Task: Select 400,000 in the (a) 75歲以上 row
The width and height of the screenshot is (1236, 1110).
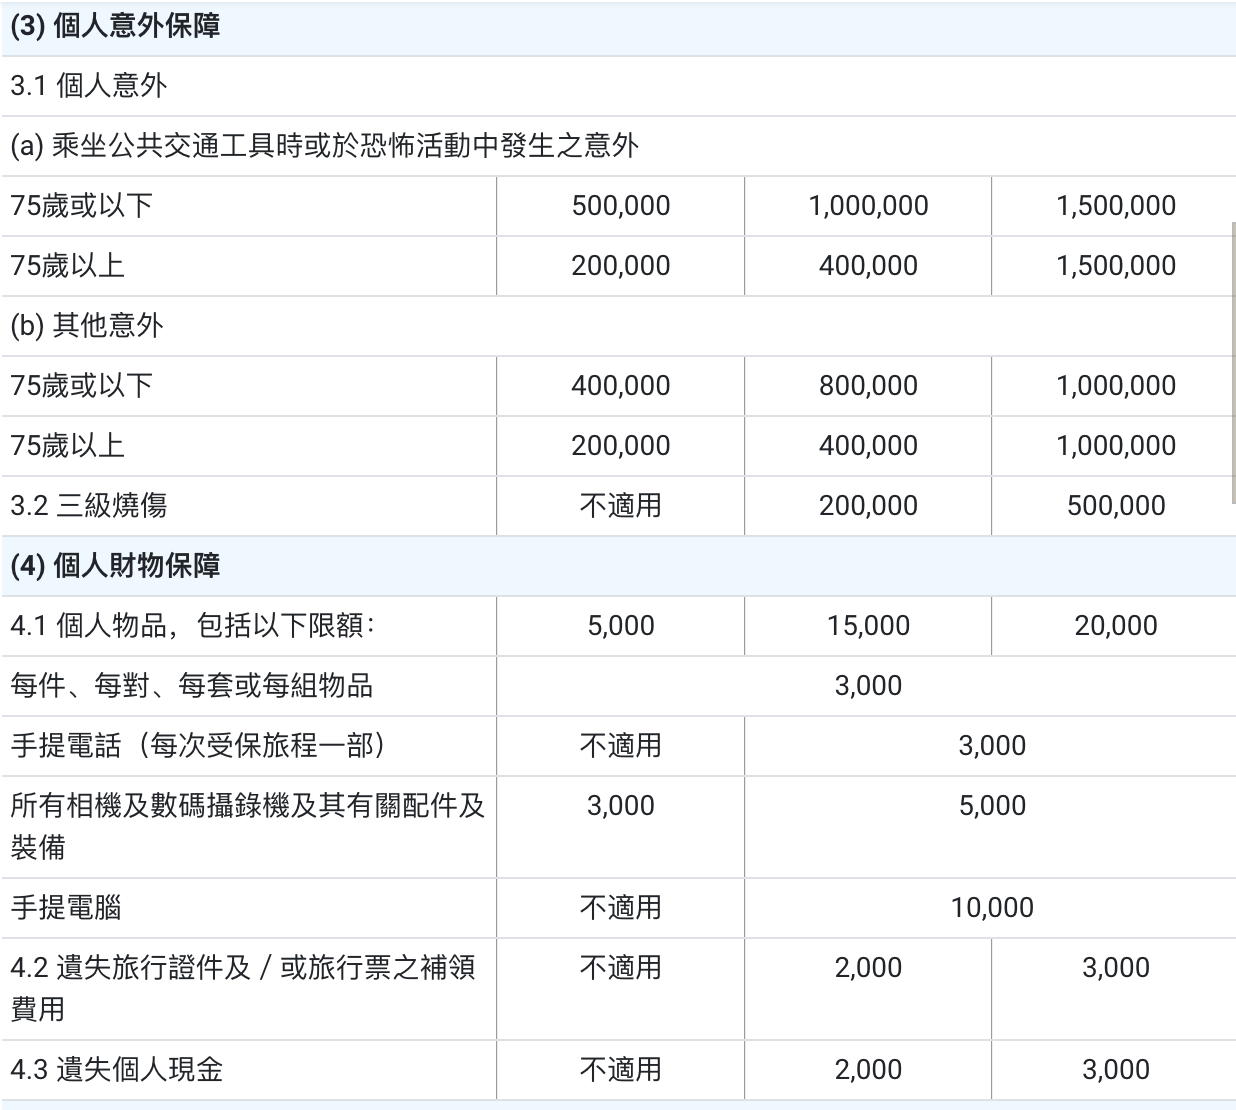Action: (x=868, y=266)
